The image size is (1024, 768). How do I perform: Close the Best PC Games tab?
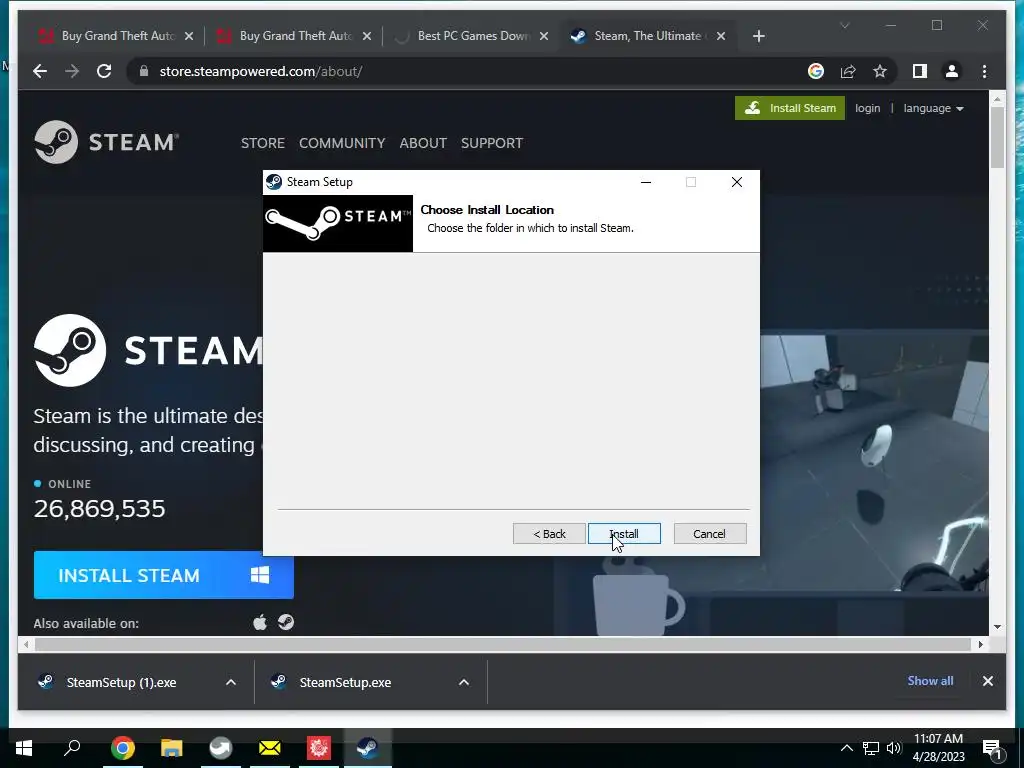pyautogui.click(x=543, y=36)
